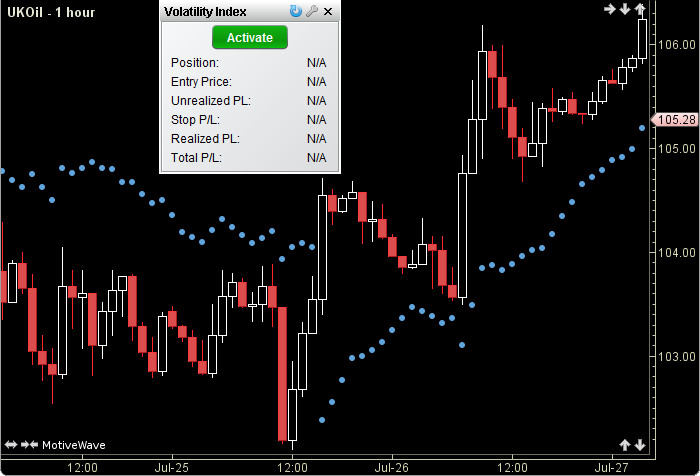The width and height of the screenshot is (700, 476).
Task: Click the 104.00 price axis label
Action: tap(677, 253)
